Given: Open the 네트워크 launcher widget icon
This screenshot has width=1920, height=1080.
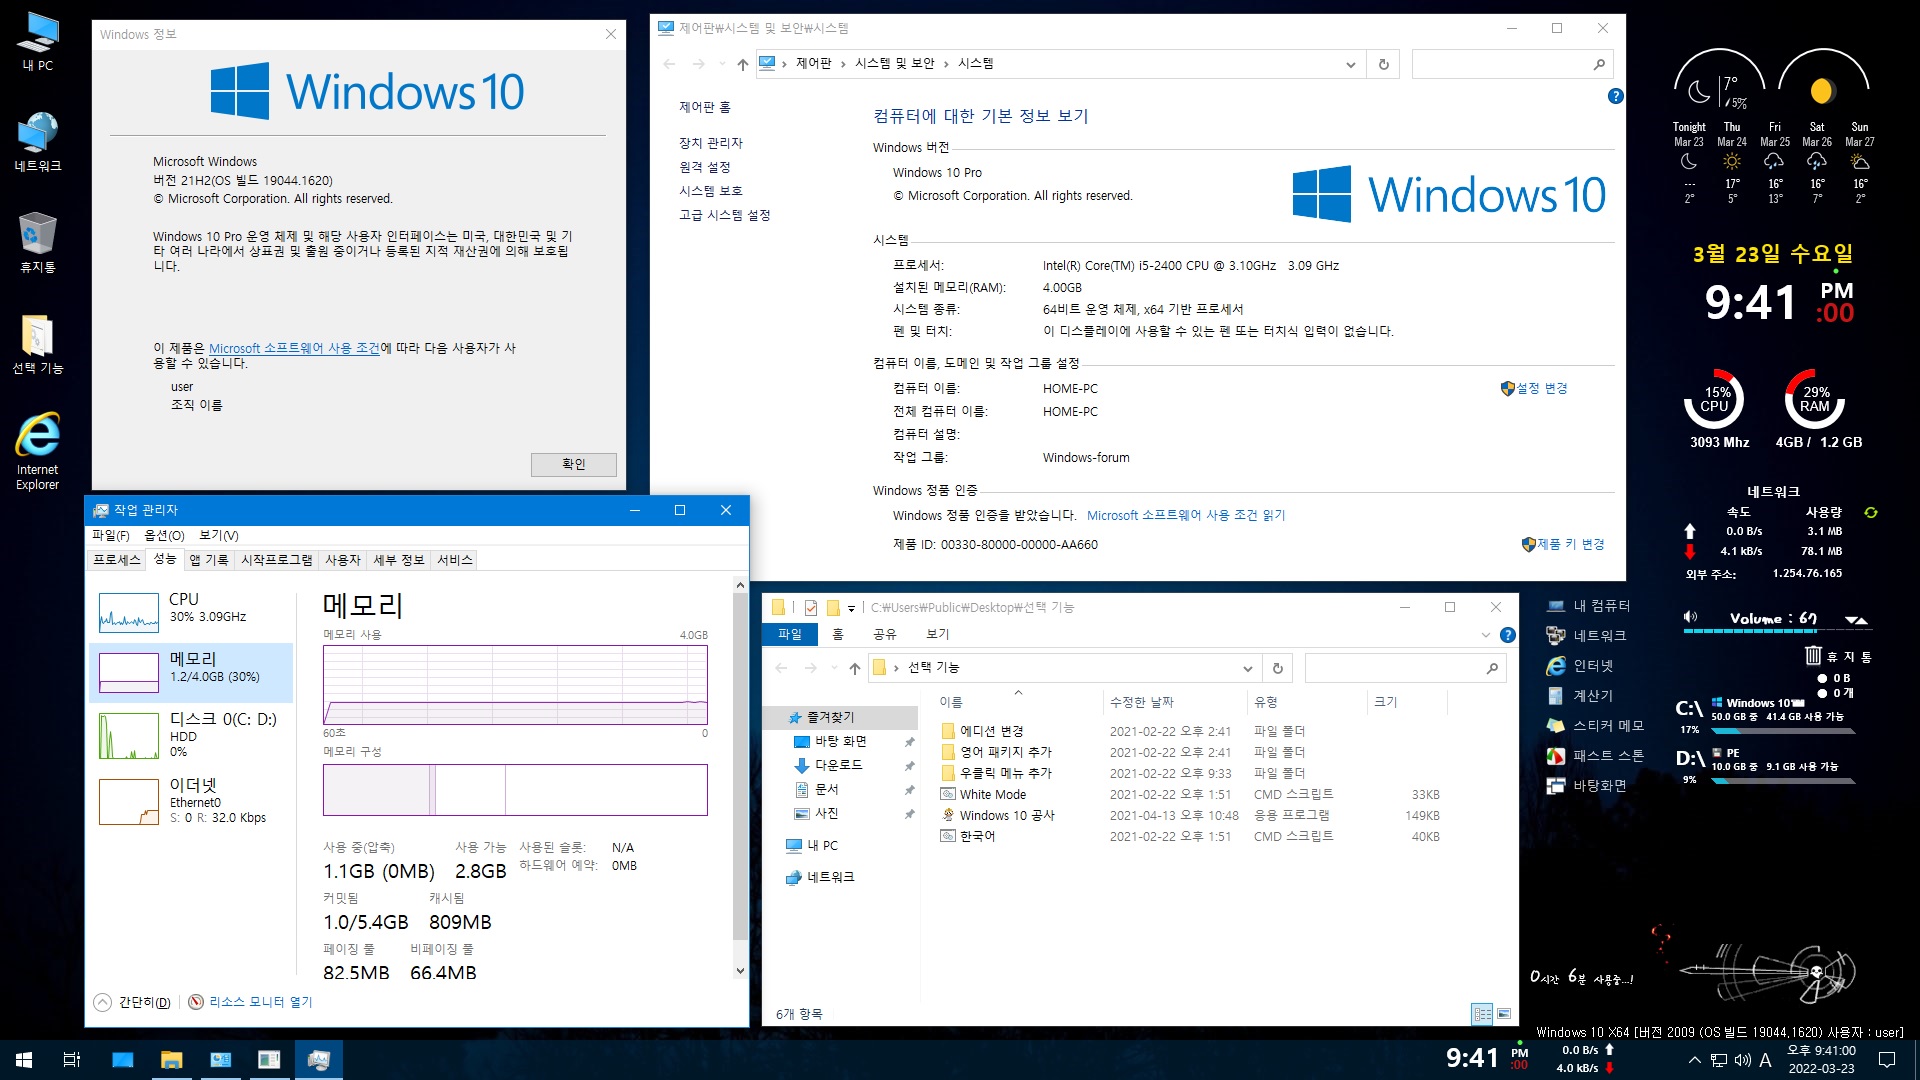Looking at the screenshot, I should pyautogui.click(x=1556, y=636).
